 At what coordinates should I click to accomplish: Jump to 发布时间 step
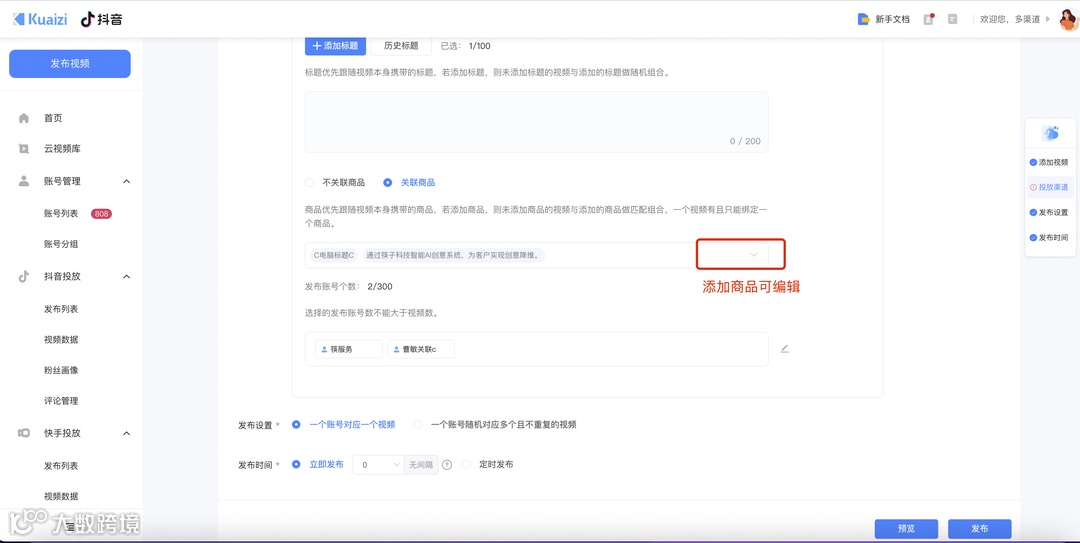point(1049,238)
